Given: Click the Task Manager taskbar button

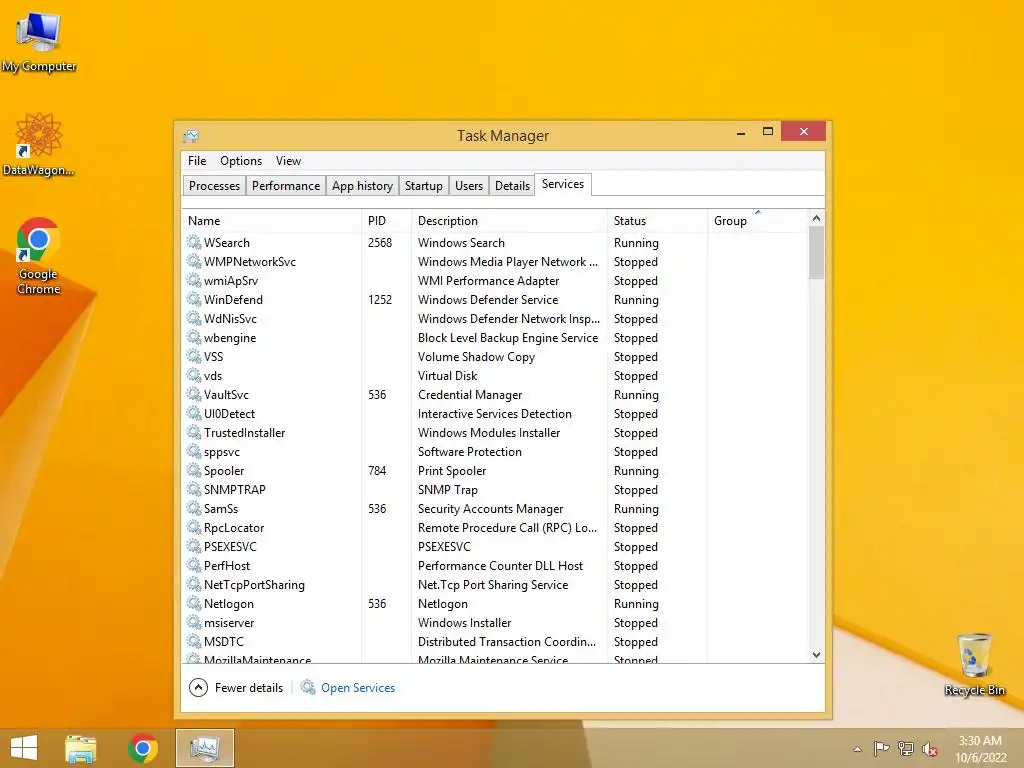Looking at the screenshot, I should pyautogui.click(x=204, y=748).
